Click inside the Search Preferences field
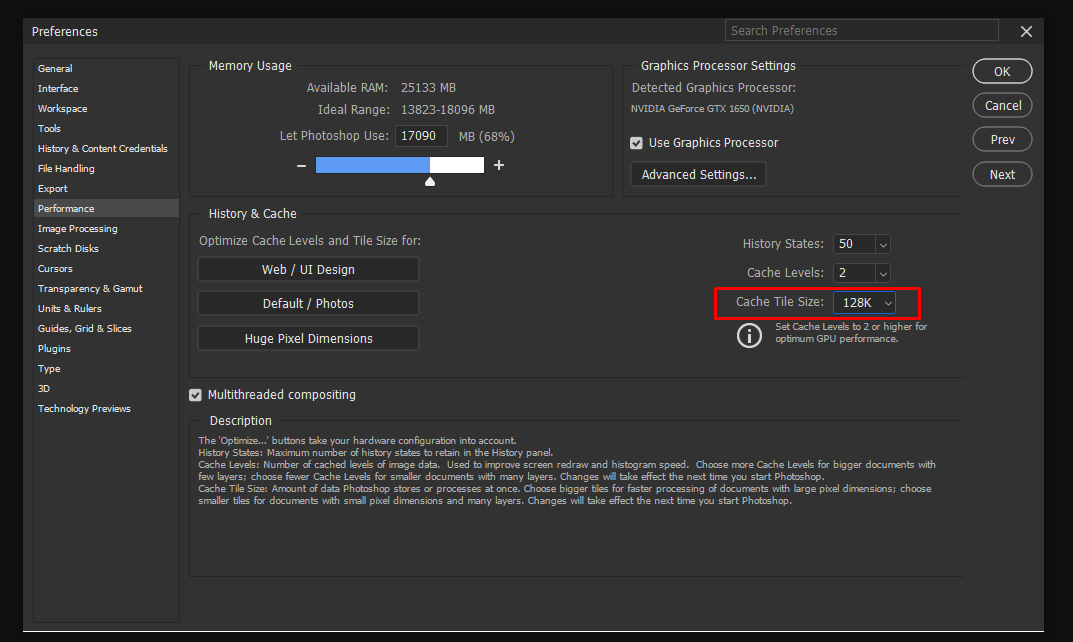This screenshot has height=642, width=1073. pyautogui.click(x=861, y=30)
